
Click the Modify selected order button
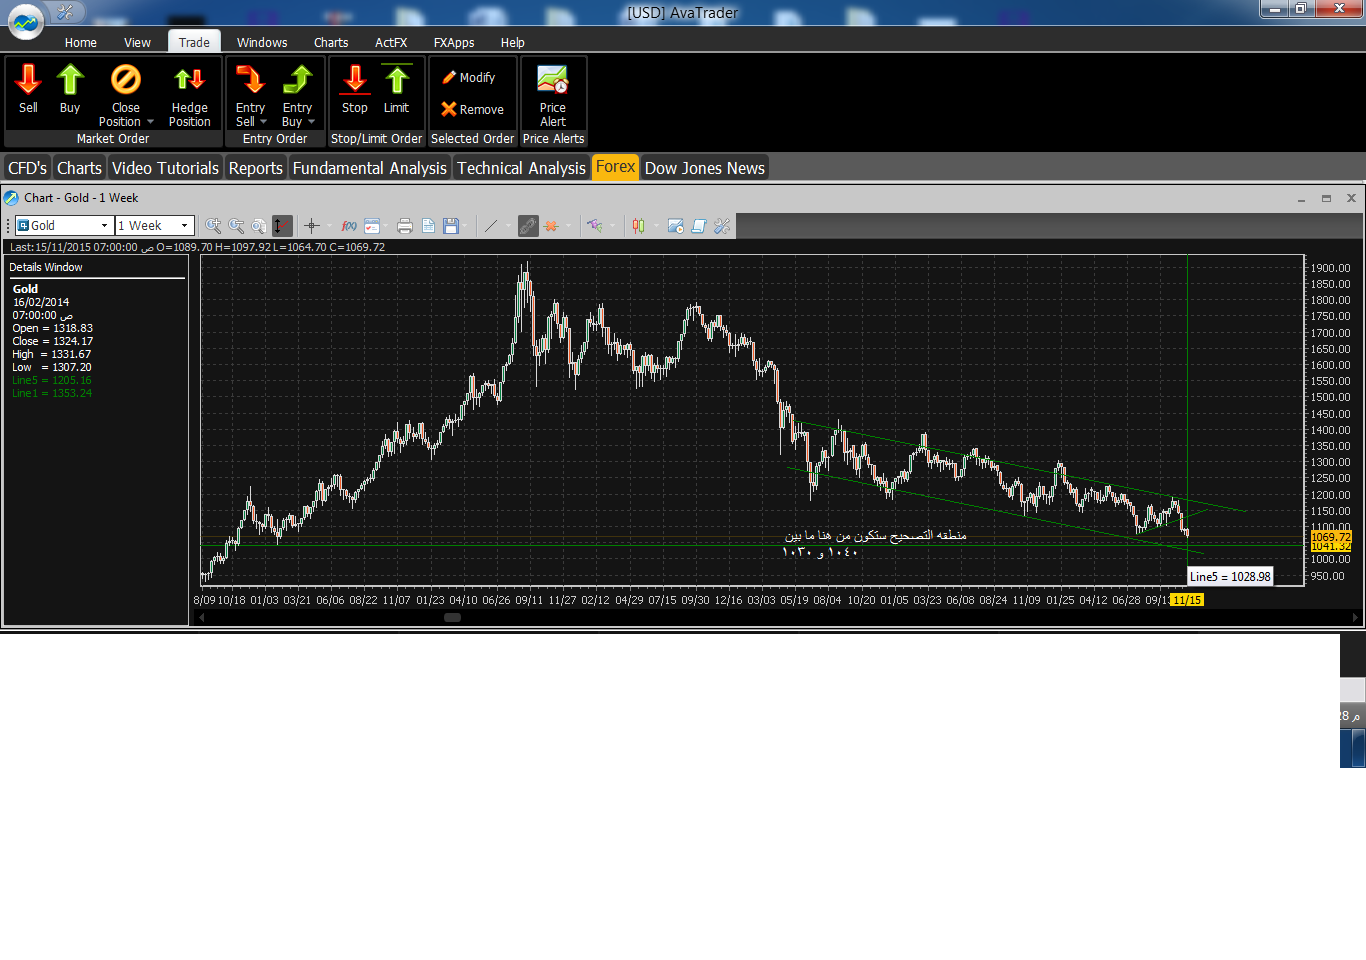tap(469, 77)
